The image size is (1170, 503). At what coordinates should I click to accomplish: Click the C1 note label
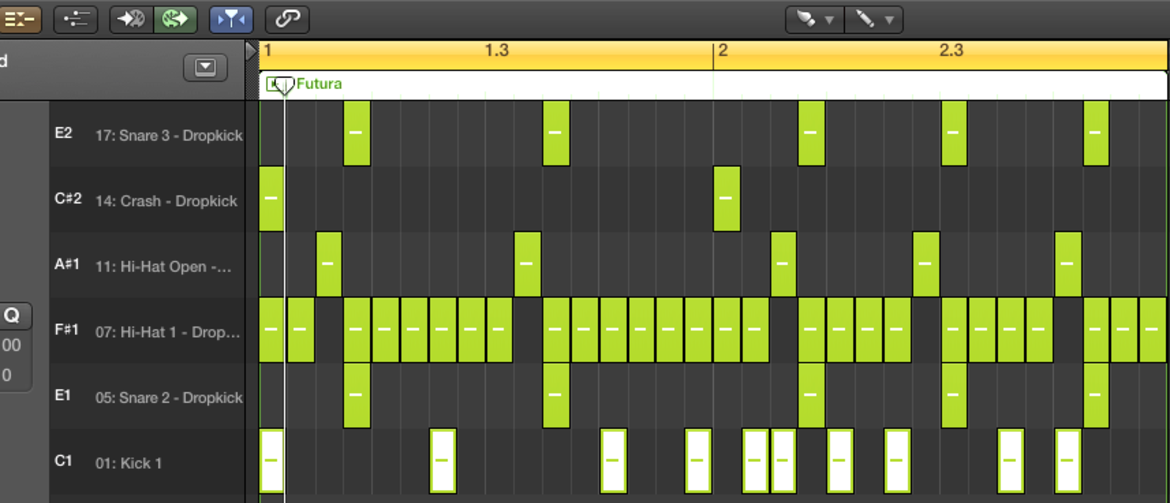[63, 462]
